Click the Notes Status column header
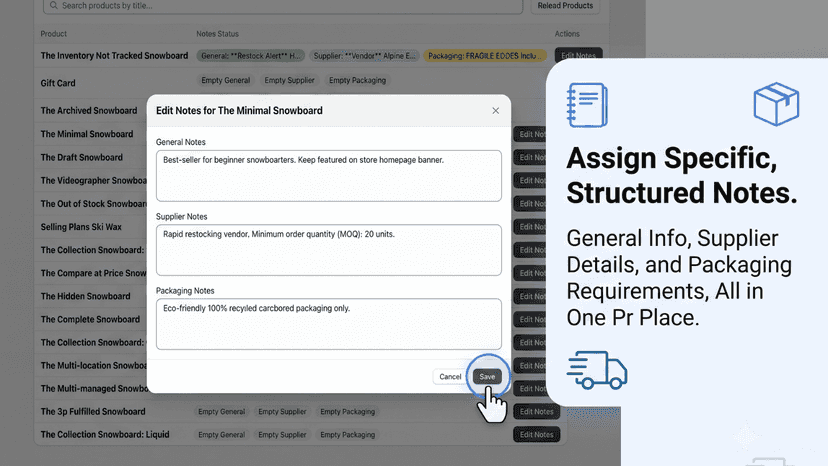The width and height of the screenshot is (828, 466). click(x=218, y=34)
